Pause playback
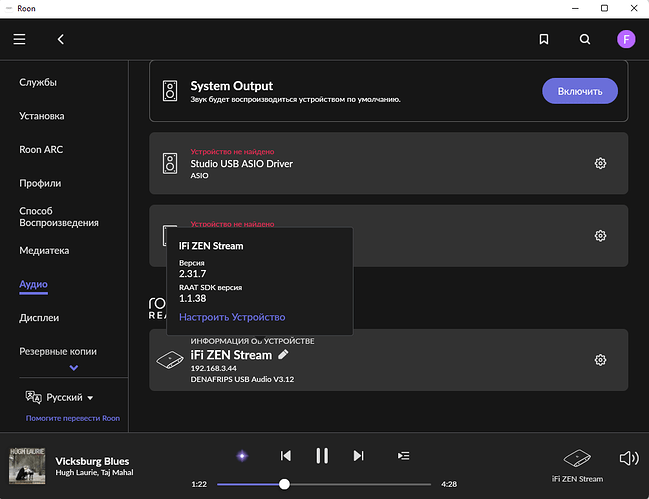The width and height of the screenshot is (649, 499). point(322,456)
